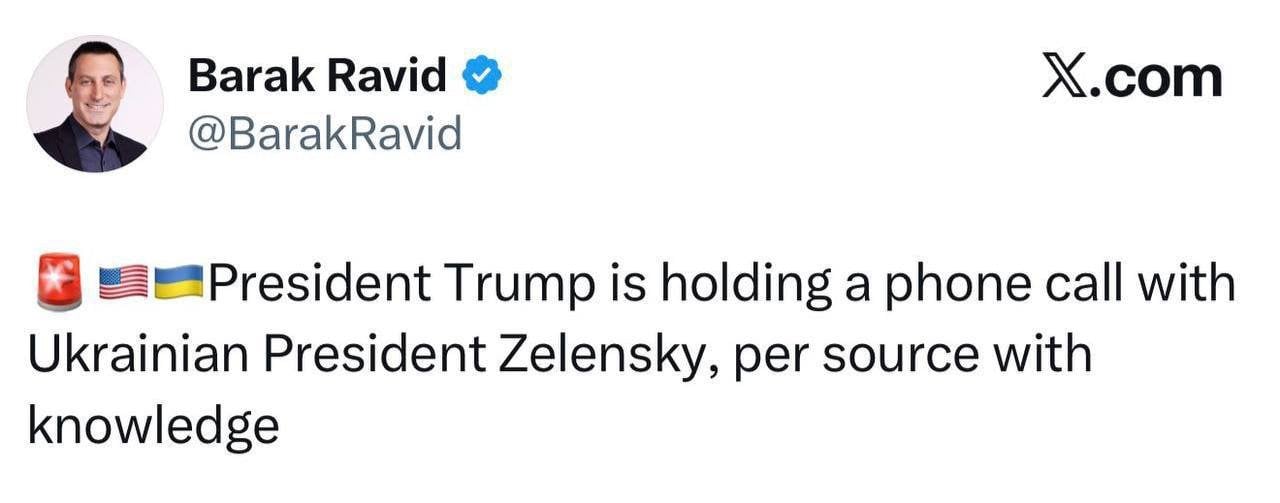Click the United States flag emoji
The width and height of the screenshot is (1280, 503).
coord(124,284)
